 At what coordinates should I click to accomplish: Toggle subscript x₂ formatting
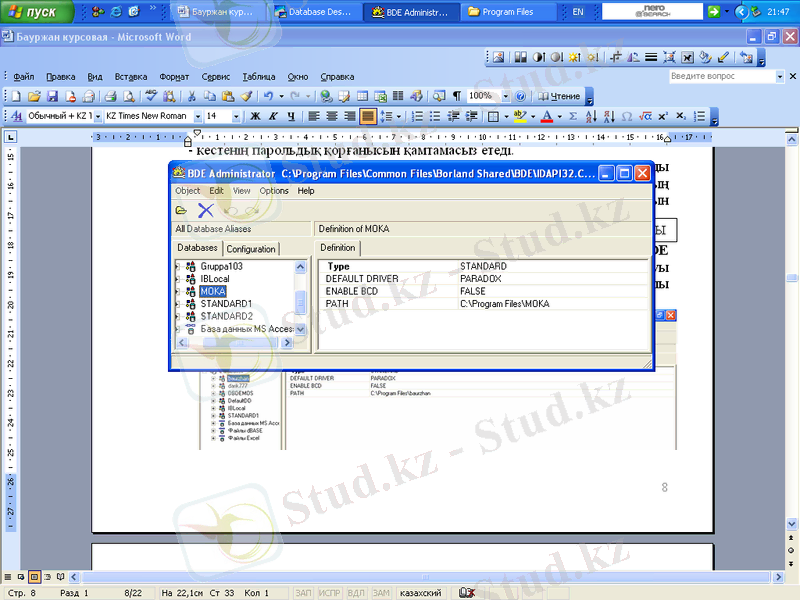coord(681,116)
